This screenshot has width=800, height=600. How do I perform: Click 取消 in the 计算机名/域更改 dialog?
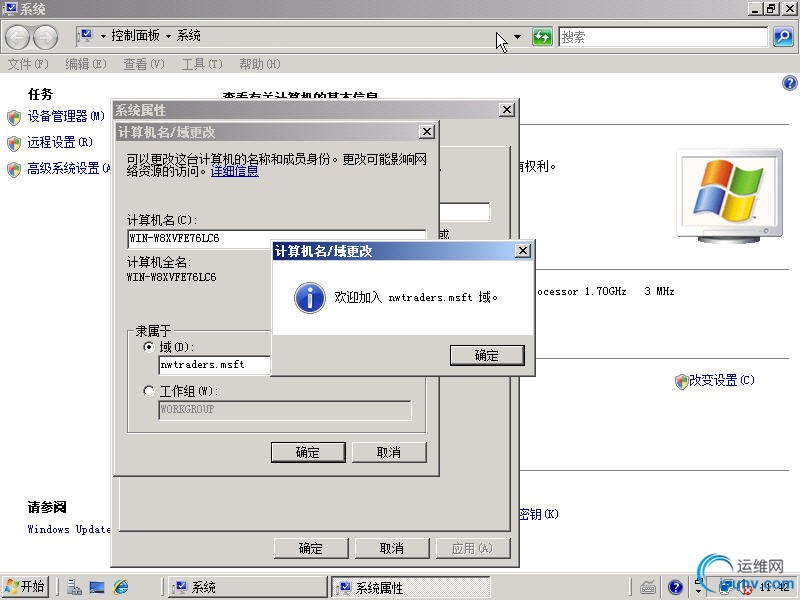point(389,453)
